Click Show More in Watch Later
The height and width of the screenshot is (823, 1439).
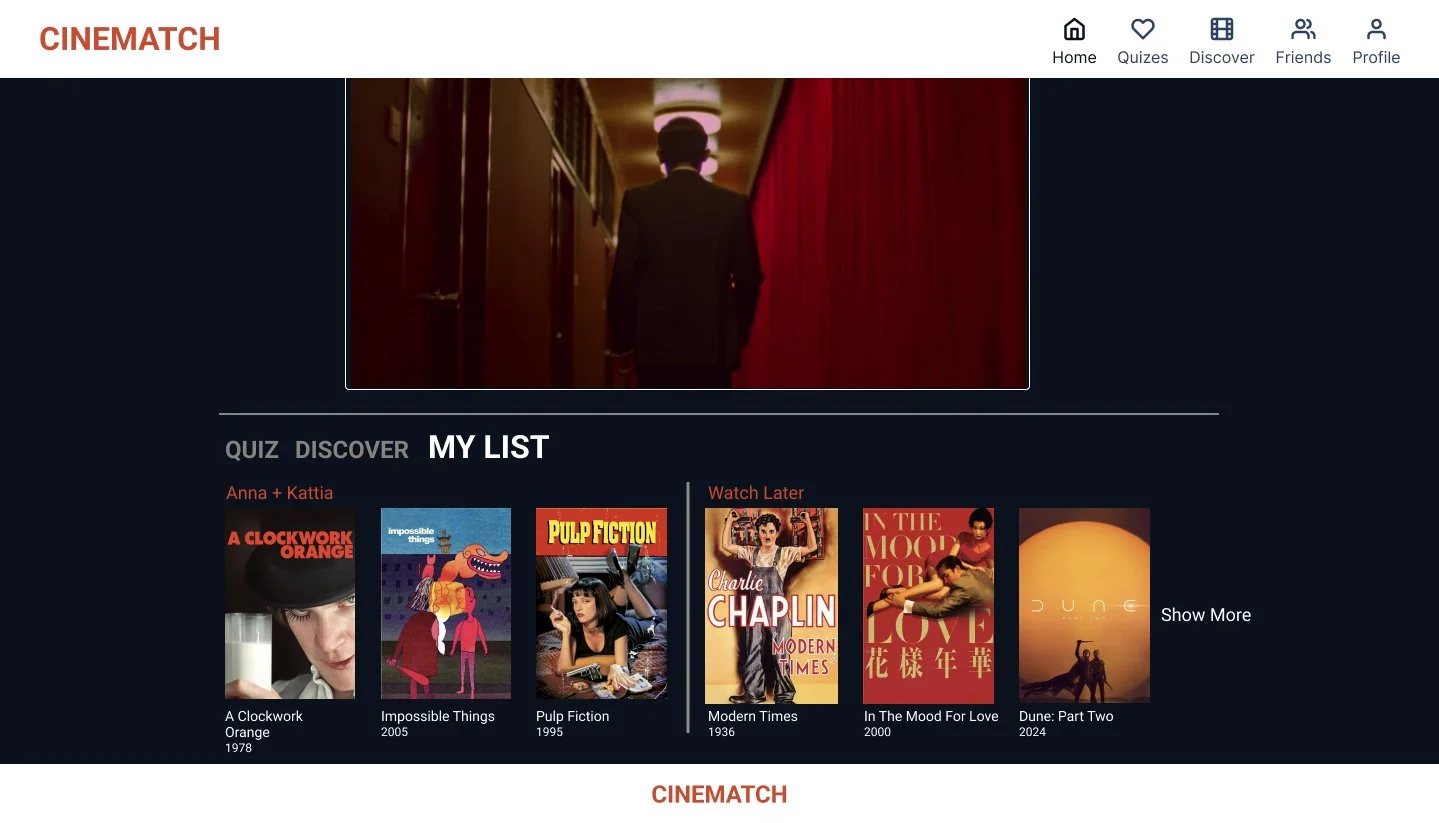pos(1206,615)
